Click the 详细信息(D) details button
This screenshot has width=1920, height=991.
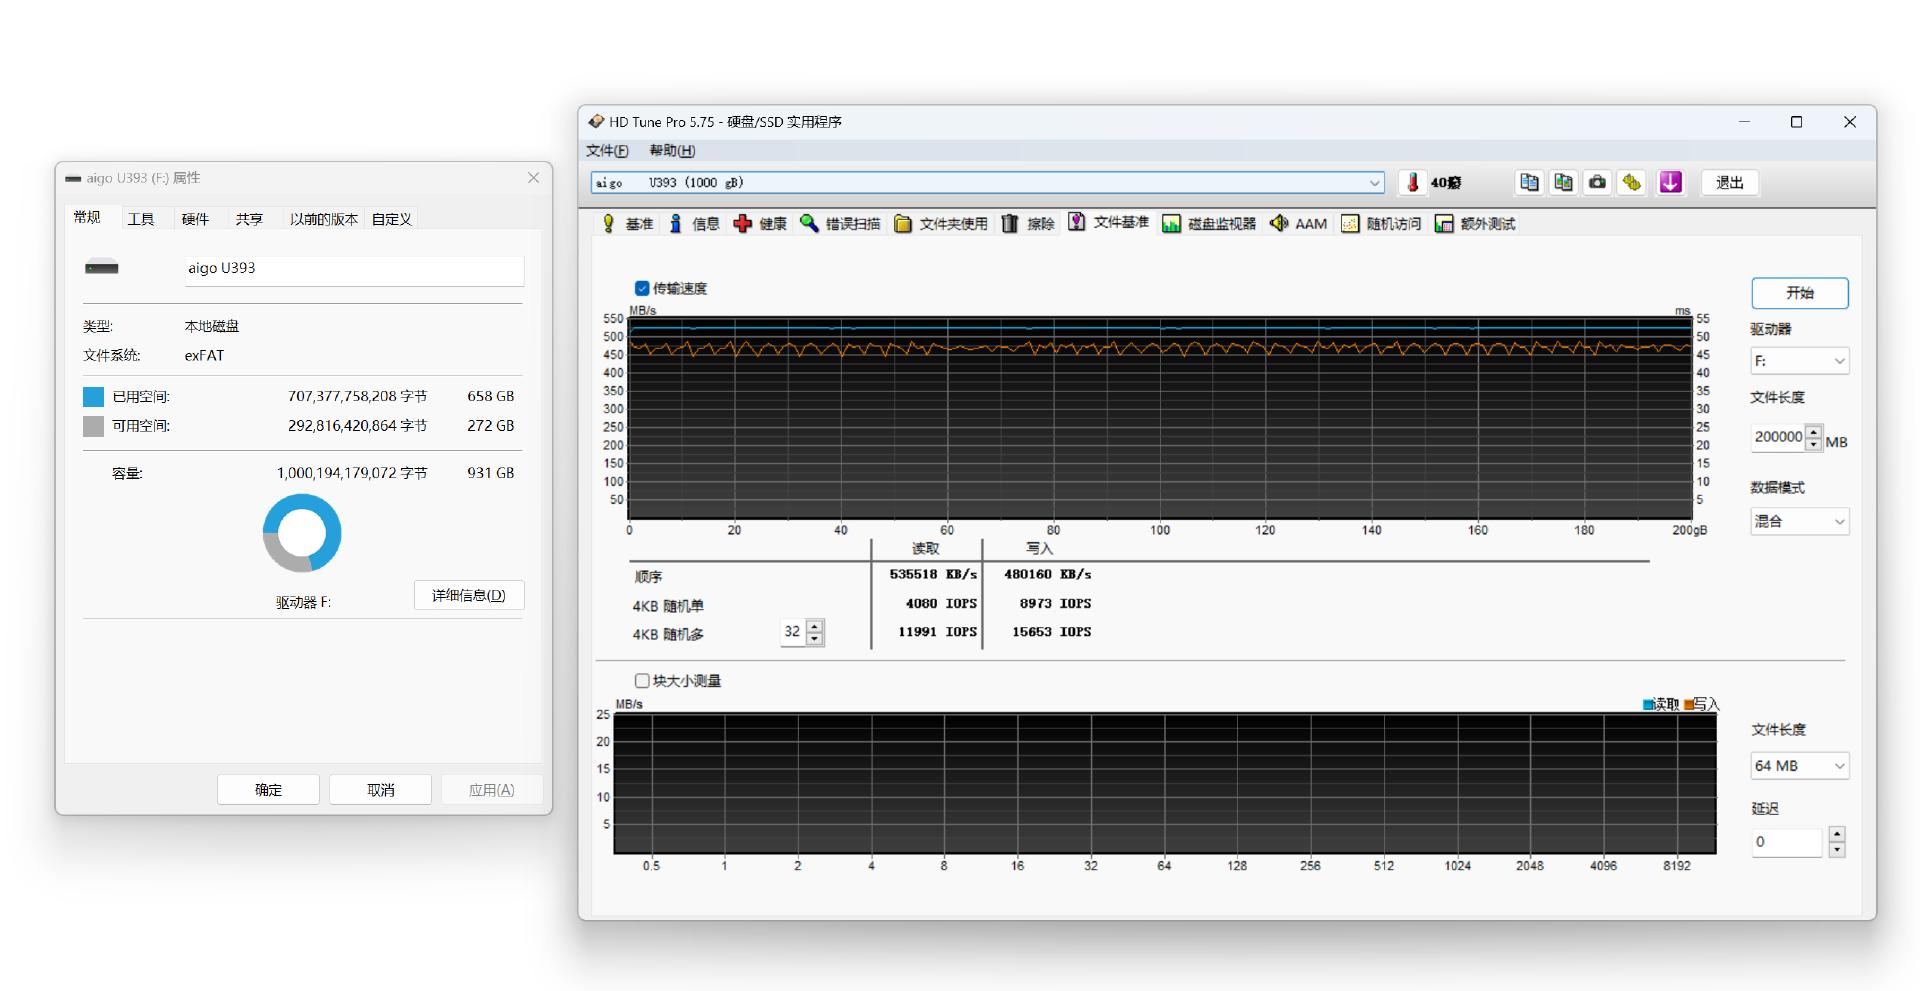click(469, 596)
